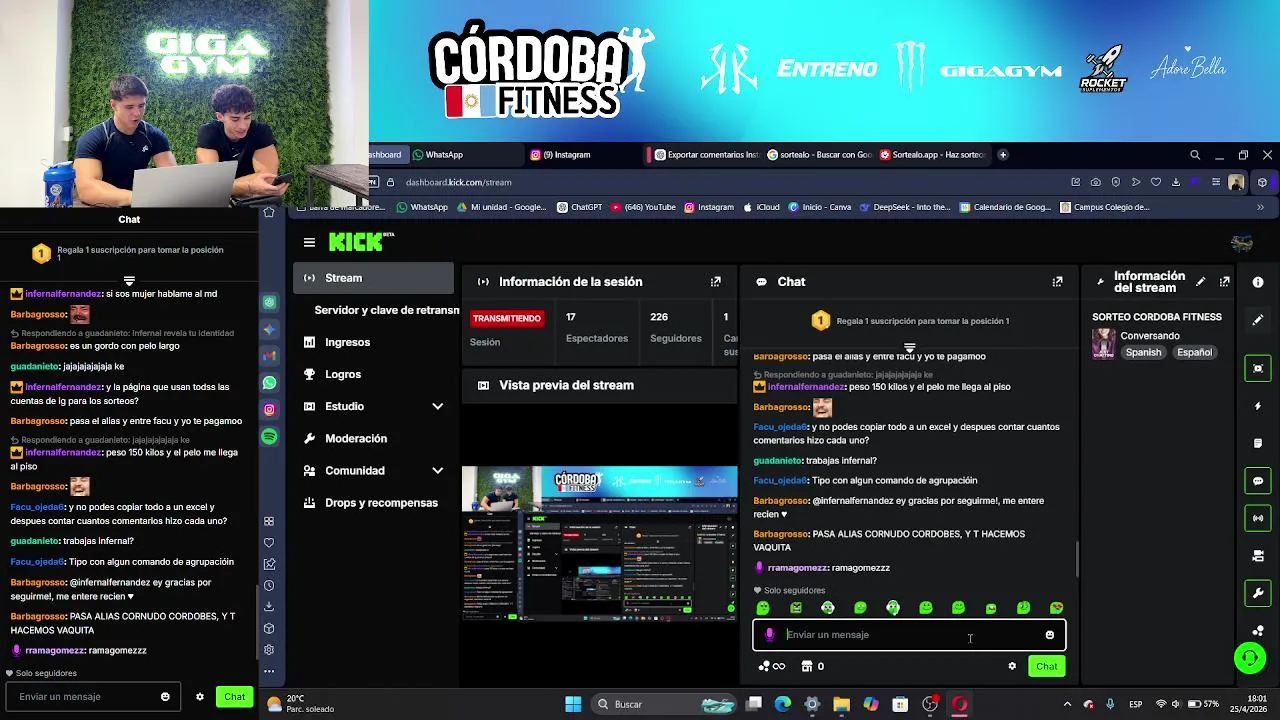This screenshot has height=720, width=1280.
Task: Open the Kick hamburger menu
Action: click(x=309, y=242)
